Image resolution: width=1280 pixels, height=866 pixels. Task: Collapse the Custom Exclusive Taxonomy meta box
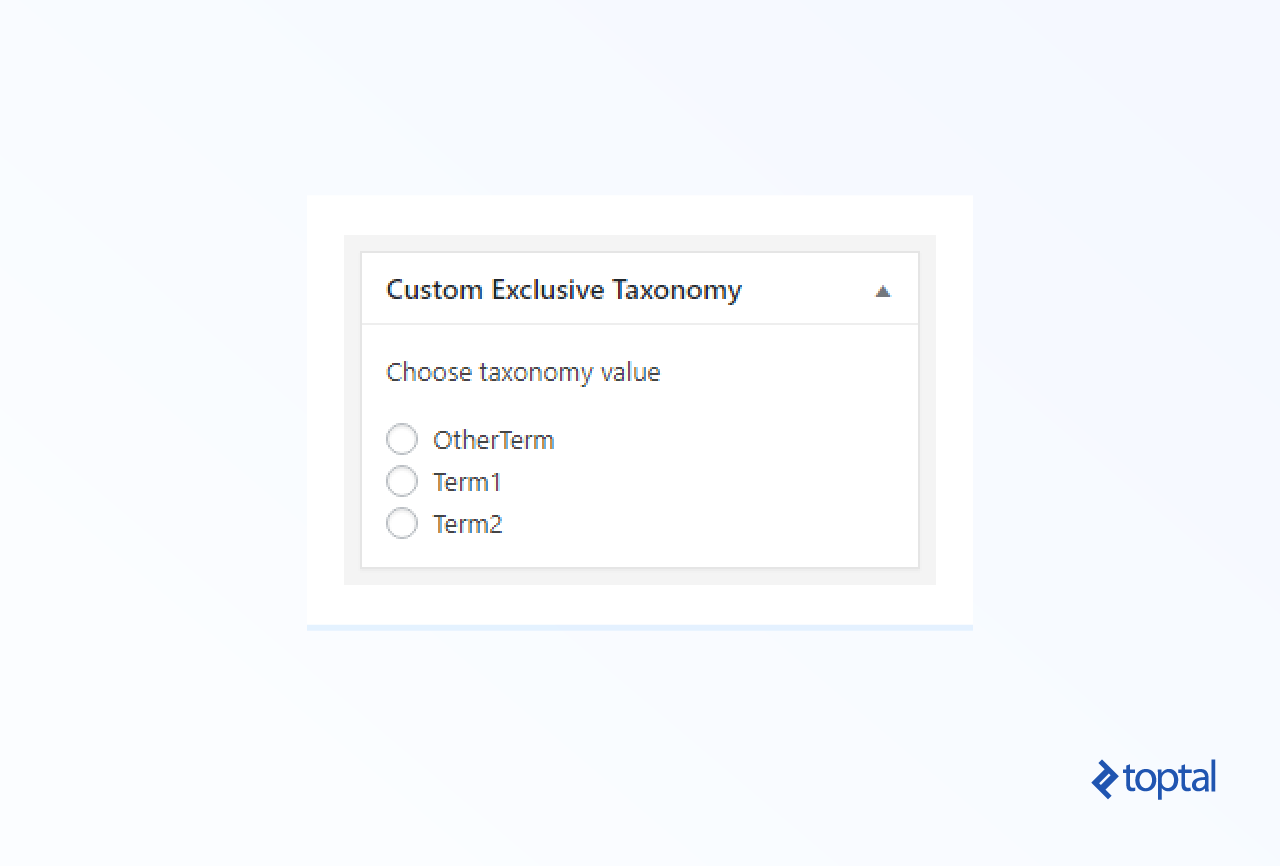click(x=883, y=290)
